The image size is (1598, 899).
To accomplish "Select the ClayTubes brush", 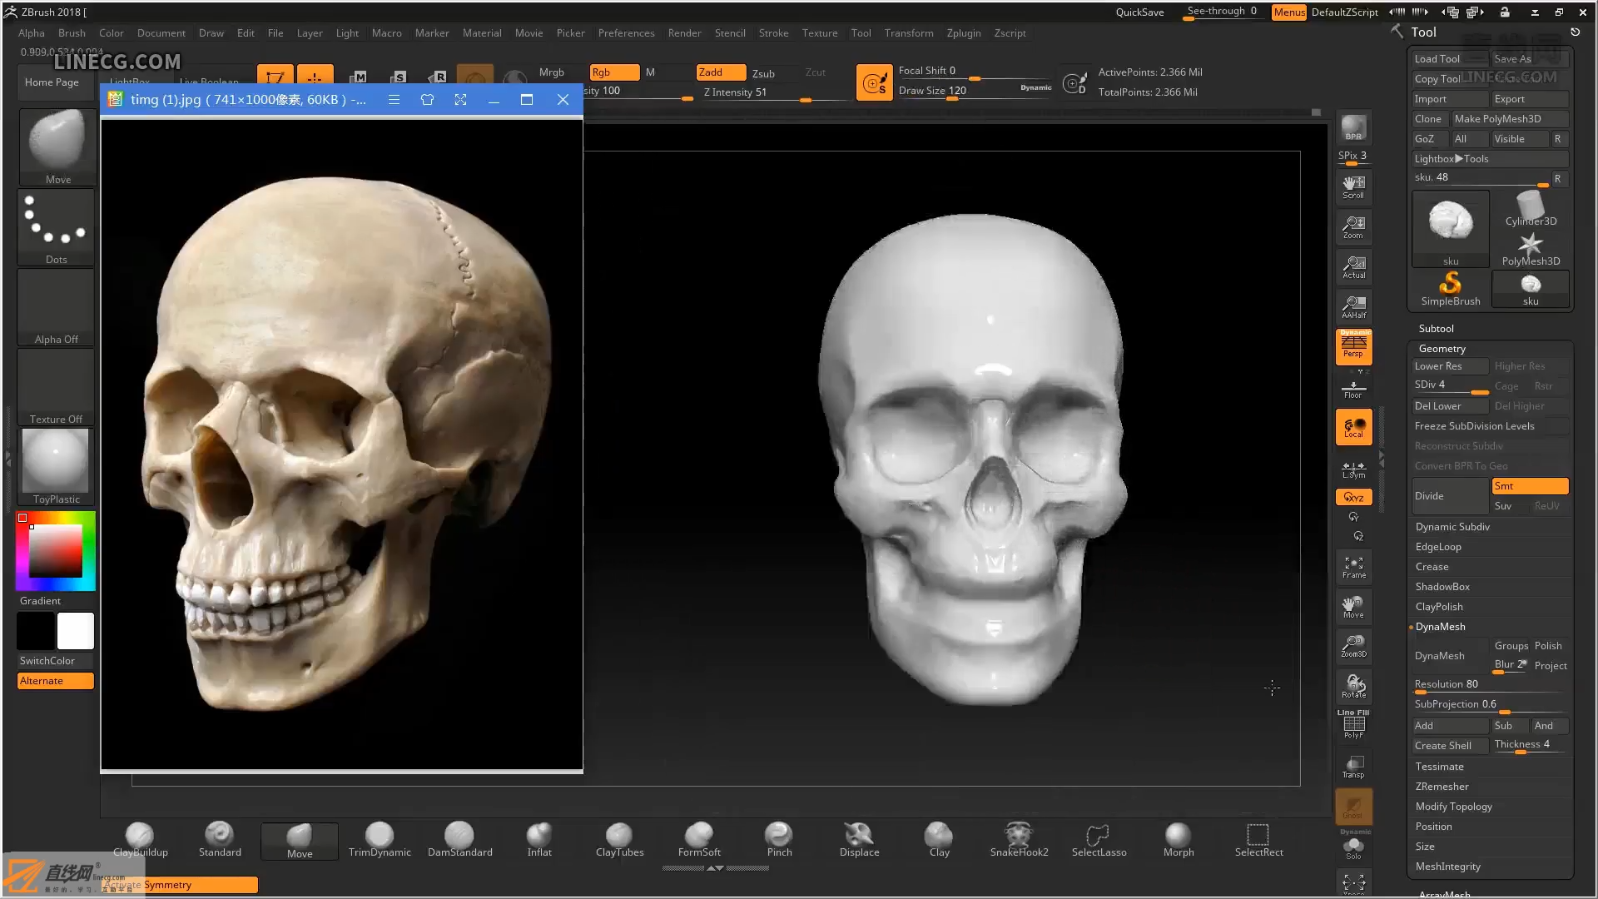I will tap(619, 840).
